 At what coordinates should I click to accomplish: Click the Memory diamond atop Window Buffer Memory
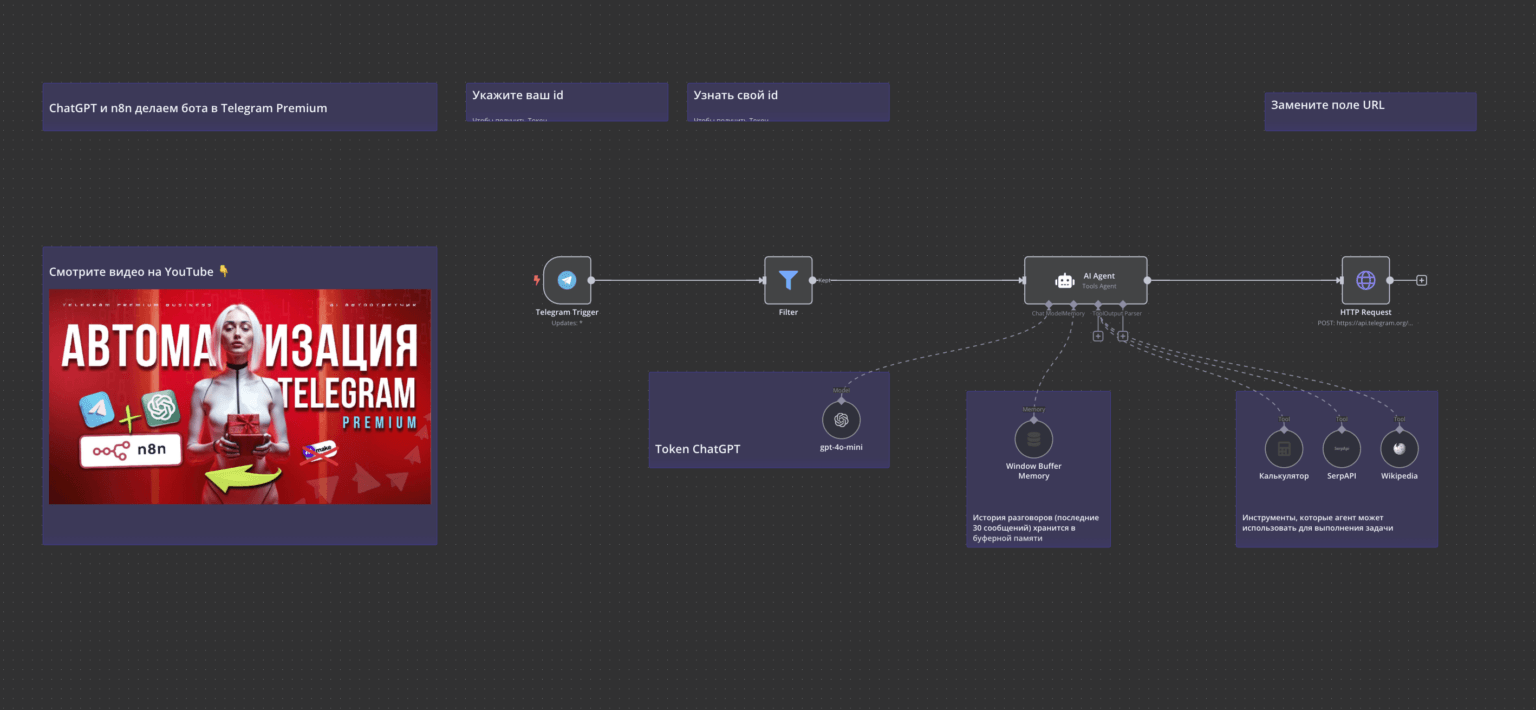tap(1034, 420)
